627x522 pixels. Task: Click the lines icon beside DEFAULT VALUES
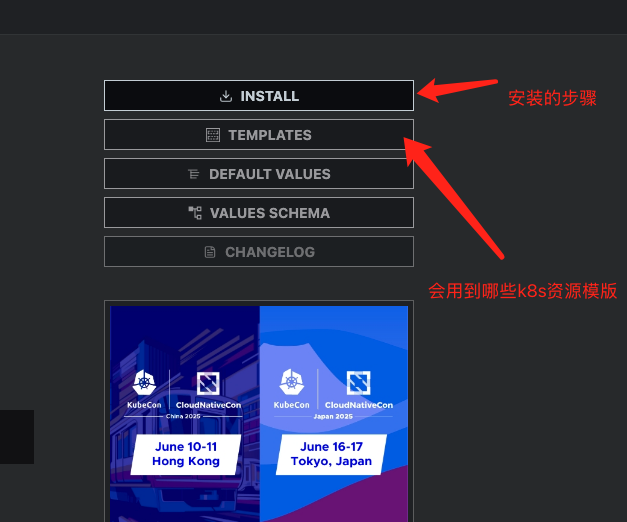coord(194,174)
